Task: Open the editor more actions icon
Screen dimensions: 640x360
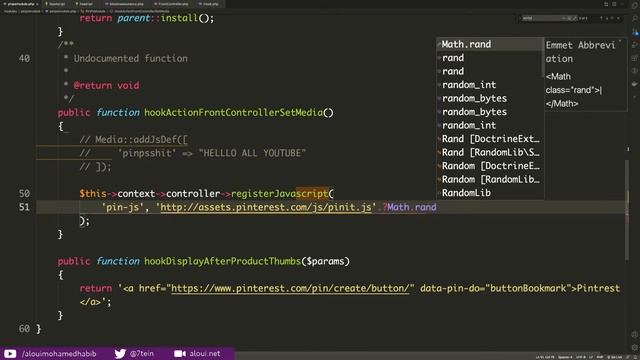Action: coord(622,4)
